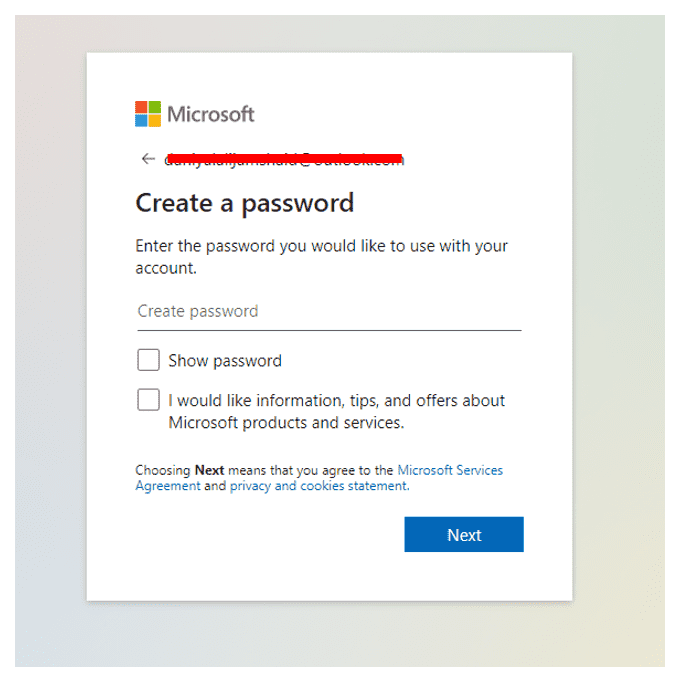The height and width of the screenshot is (678, 682).
Task: Click the redacted email address
Action: [x=285, y=159]
